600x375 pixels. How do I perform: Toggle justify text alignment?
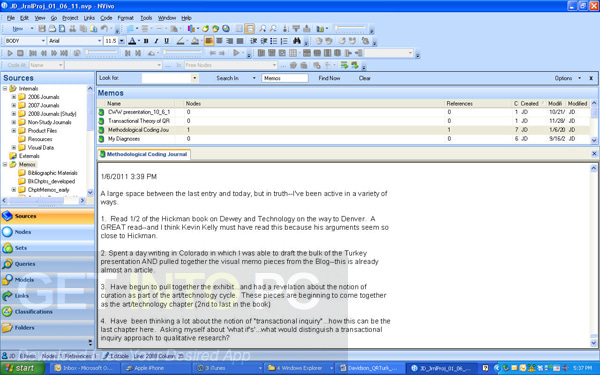coord(240,41)
